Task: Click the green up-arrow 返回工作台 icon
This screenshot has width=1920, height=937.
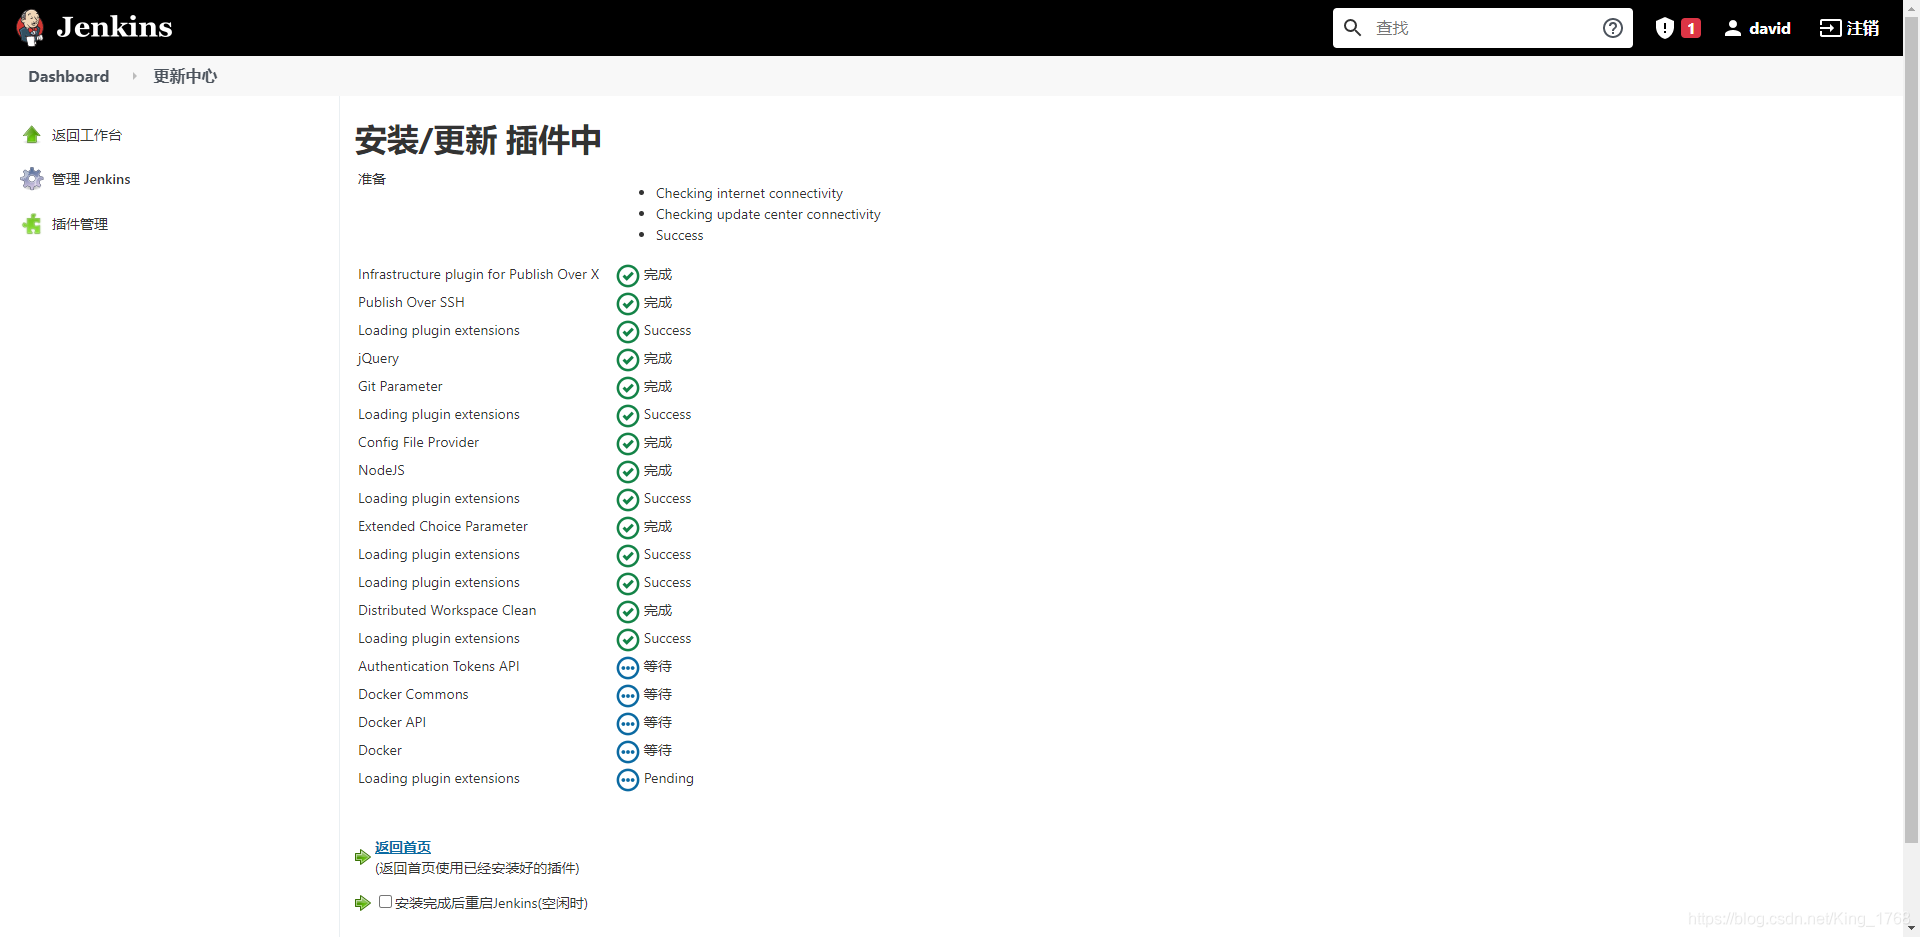Action: pyautogui.click(x=32, y=134)
